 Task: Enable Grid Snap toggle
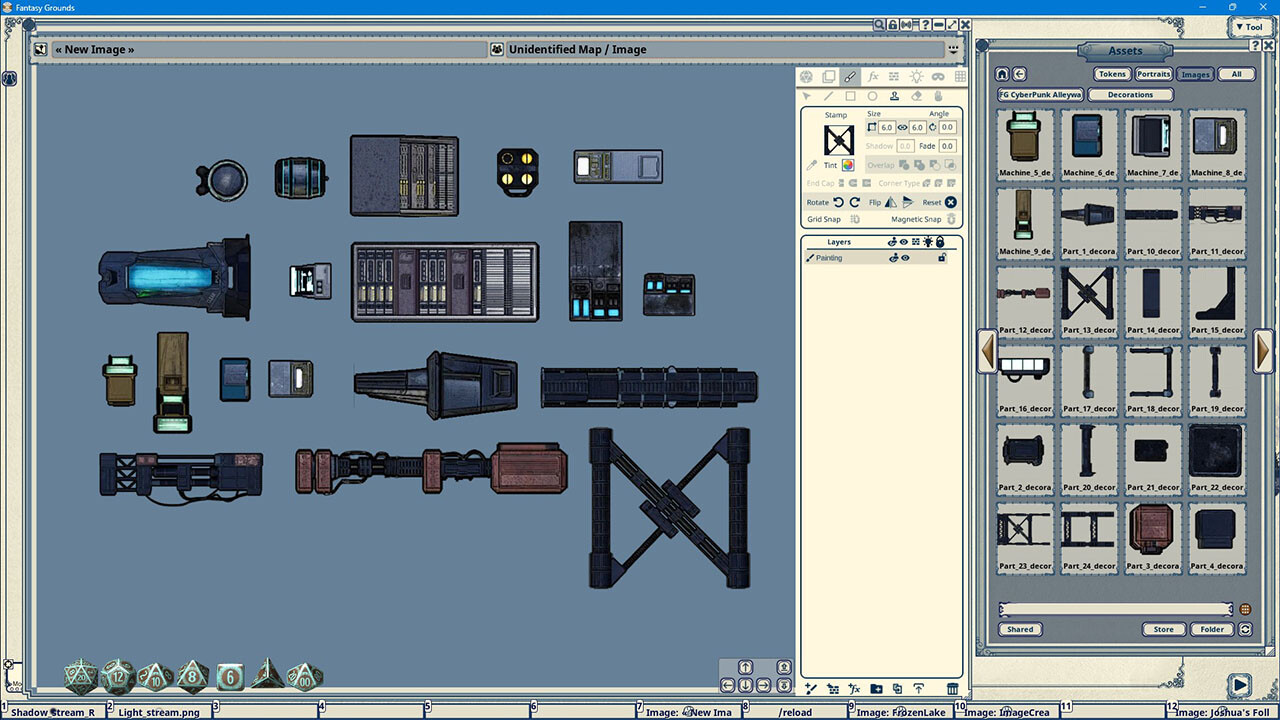coord(854,219)
